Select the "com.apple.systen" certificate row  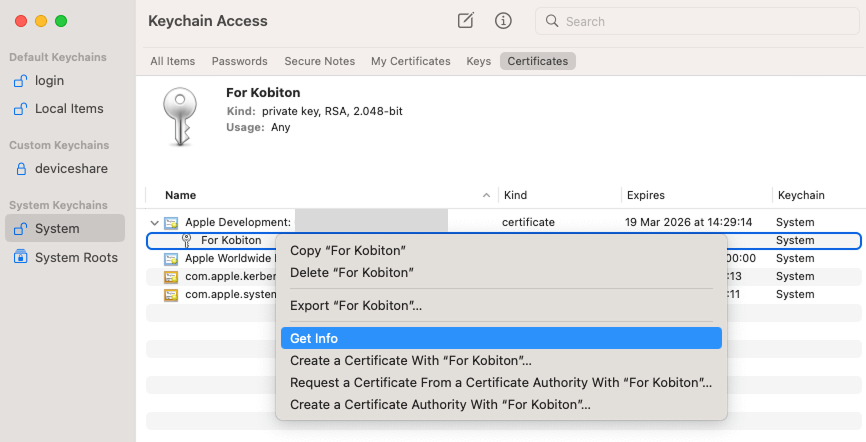pyautogui.click(x=504, y=294)
